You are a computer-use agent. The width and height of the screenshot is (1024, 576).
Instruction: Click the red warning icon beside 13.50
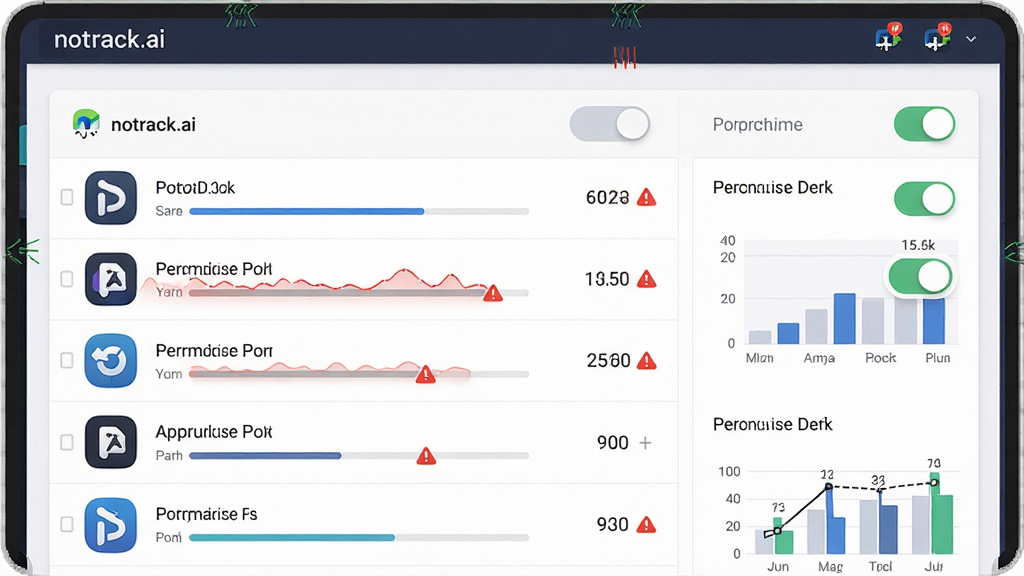(x=647, y=279)
